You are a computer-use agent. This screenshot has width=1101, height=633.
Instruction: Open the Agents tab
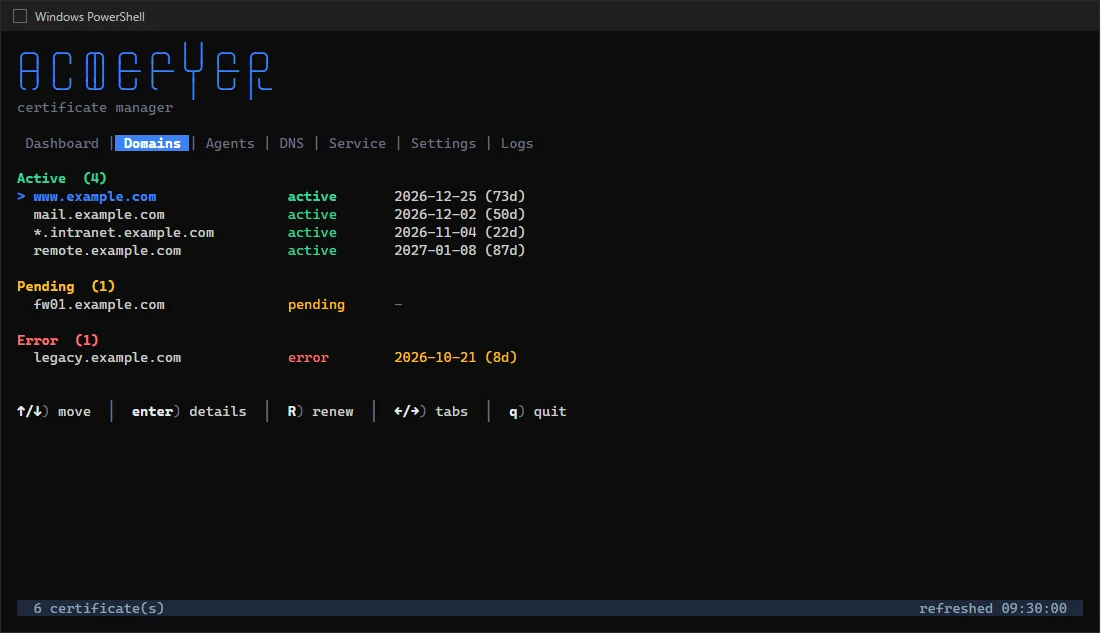(230, 143)
